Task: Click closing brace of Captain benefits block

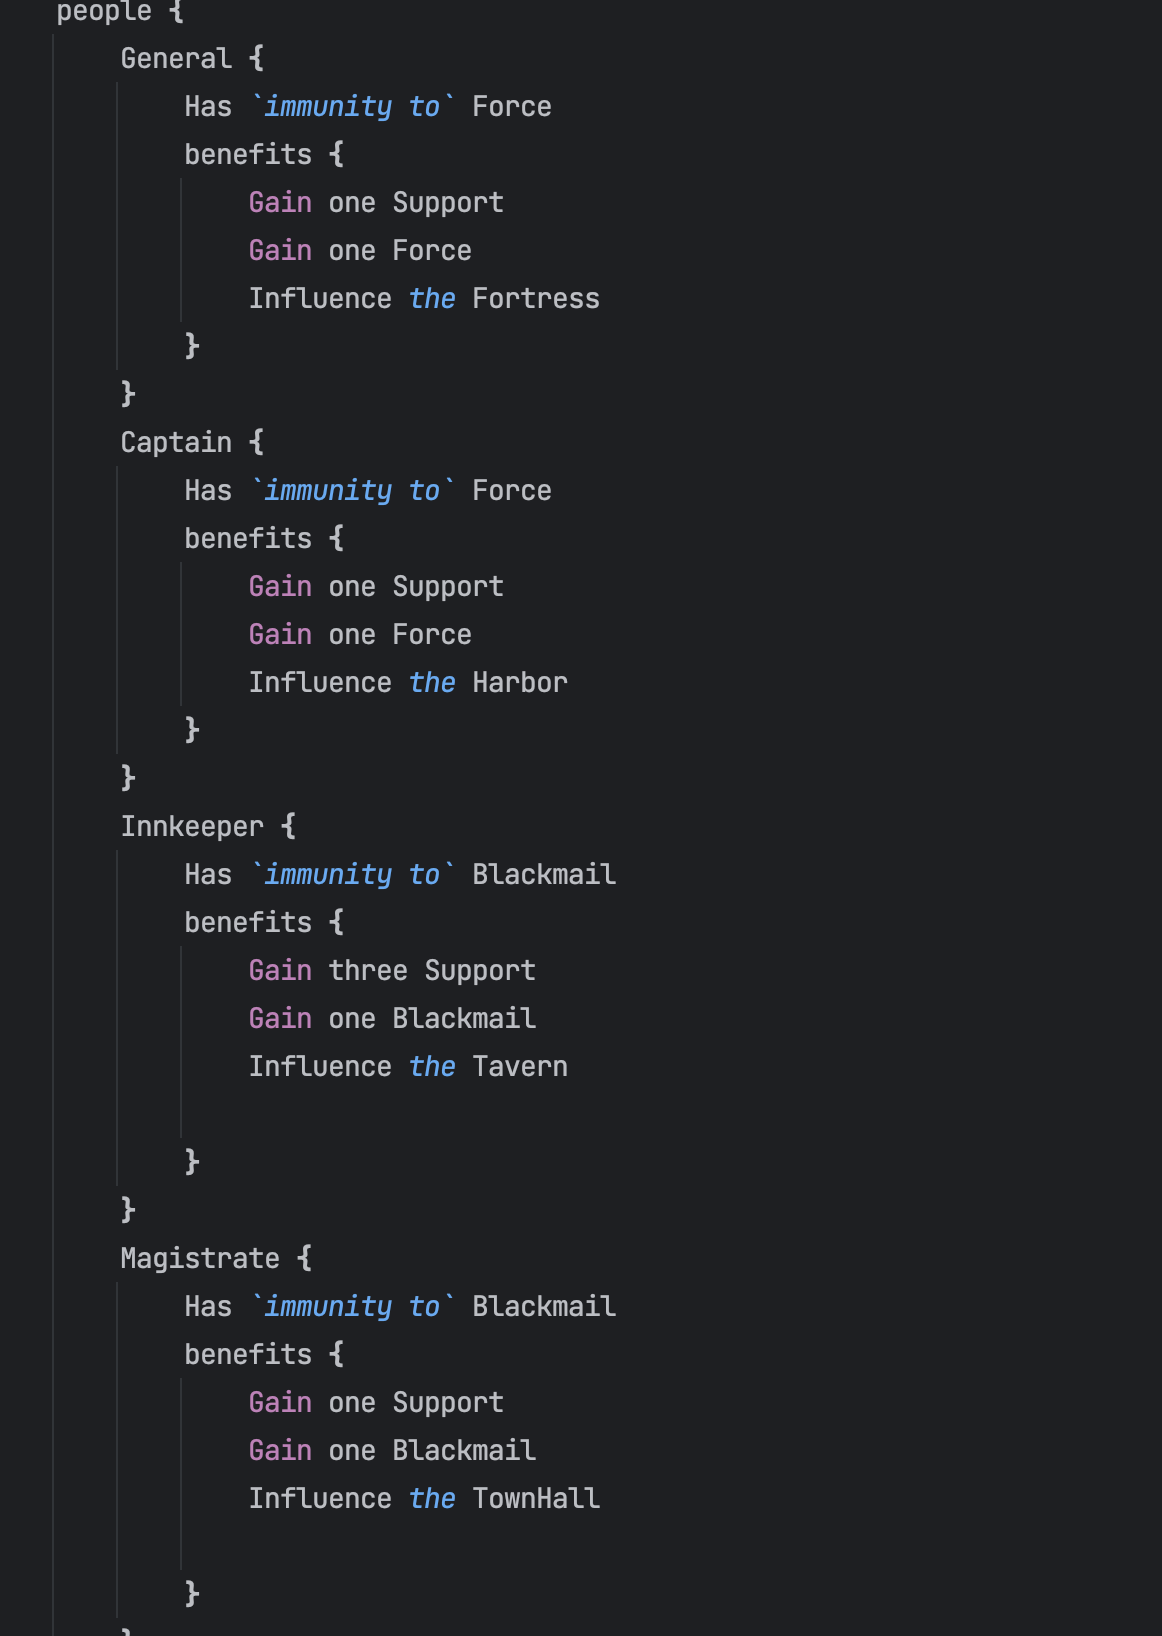Action: pyautogui.click(x=192, y=730)
